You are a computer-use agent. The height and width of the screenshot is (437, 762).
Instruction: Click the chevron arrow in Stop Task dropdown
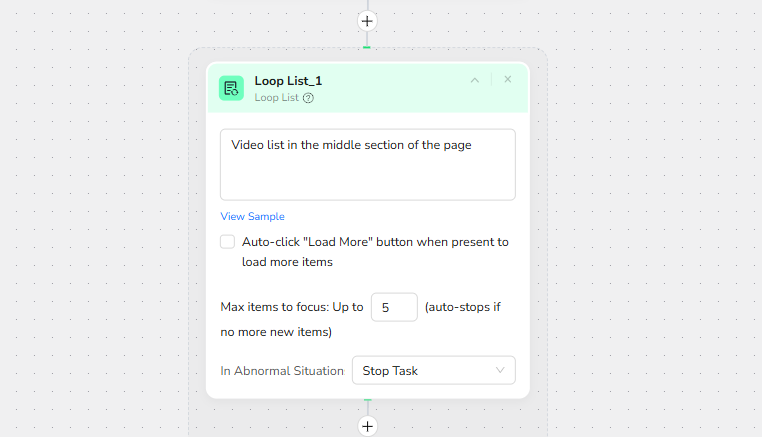500,370
